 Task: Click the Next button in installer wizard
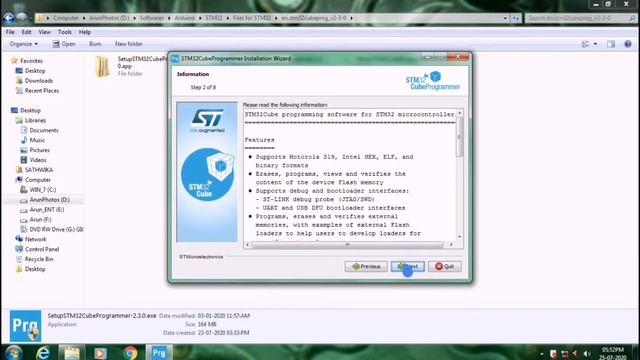(407, 267)
